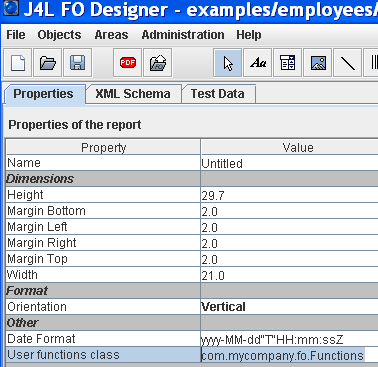Edit the Height value 29.7

coord(289,195)
